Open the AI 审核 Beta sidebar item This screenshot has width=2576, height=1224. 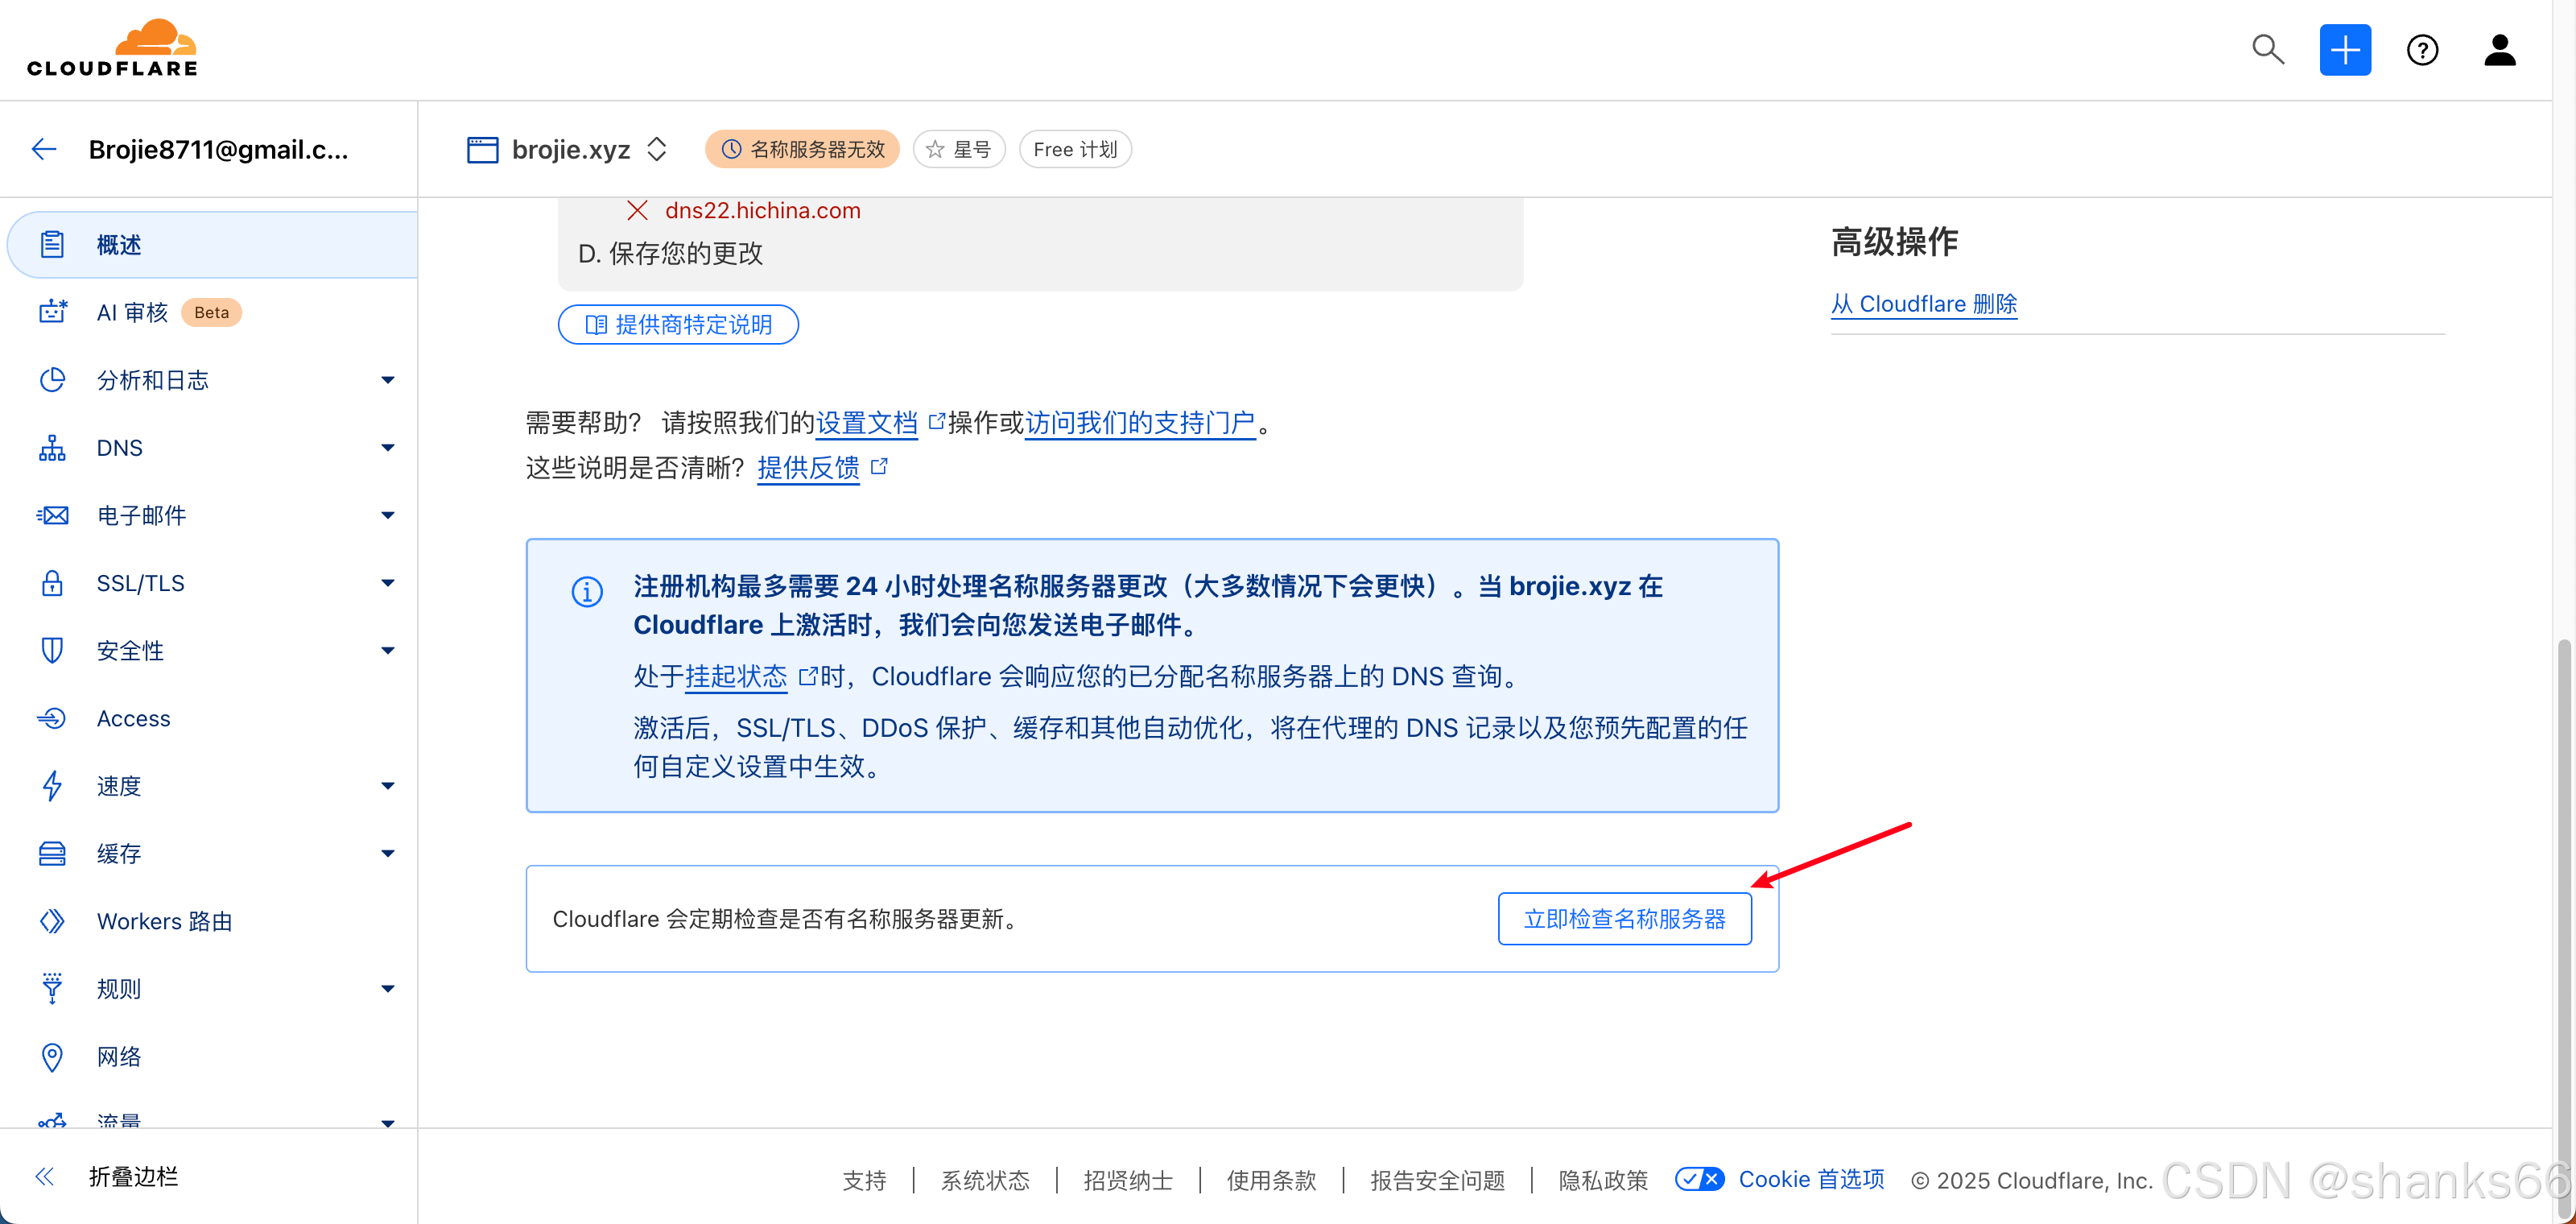tap(133, 312)
